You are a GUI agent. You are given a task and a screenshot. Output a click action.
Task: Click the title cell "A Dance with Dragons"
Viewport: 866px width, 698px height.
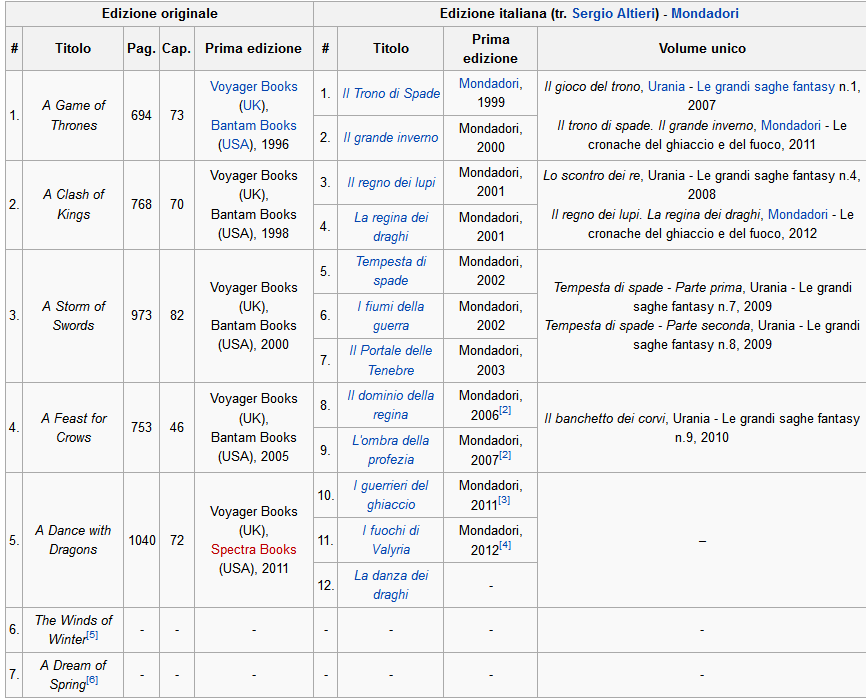[73, 540]
